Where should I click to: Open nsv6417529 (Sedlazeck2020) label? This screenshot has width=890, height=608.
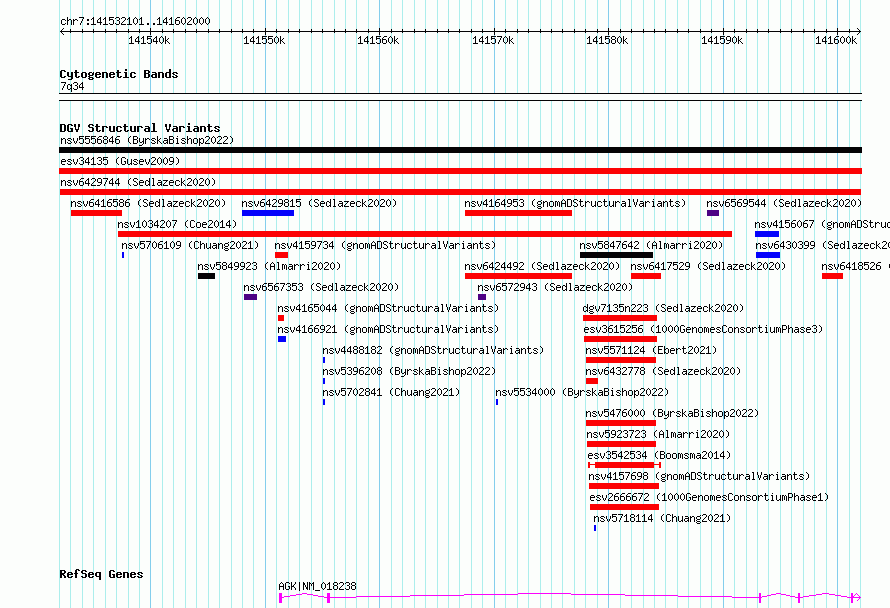708,266
